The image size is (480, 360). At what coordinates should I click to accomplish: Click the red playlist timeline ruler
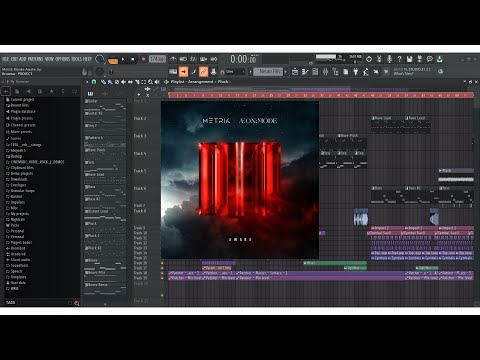(x=320, y=95)
